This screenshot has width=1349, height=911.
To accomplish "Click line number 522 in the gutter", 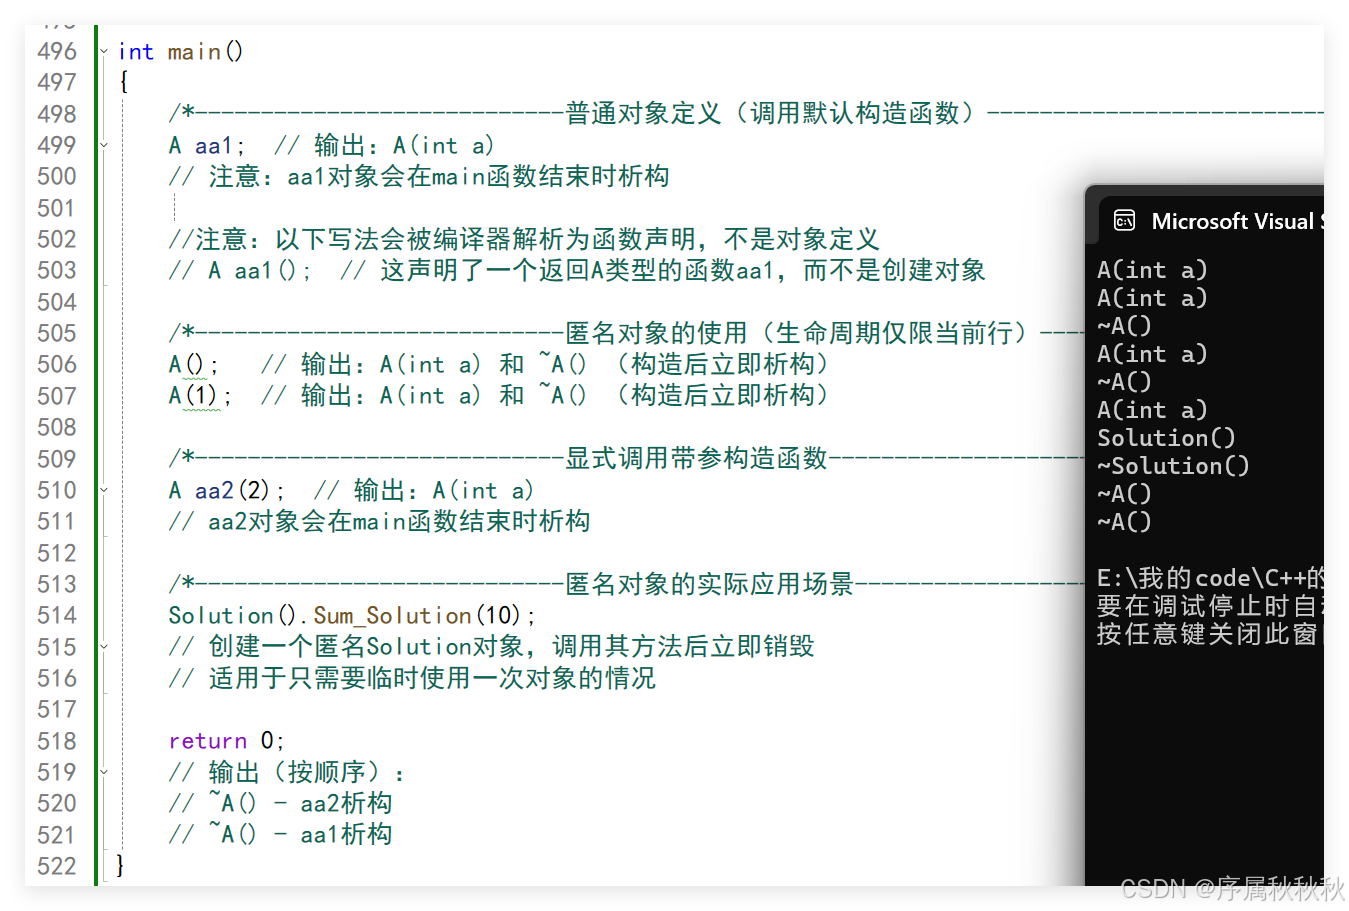I will click(x=57, y=866).
